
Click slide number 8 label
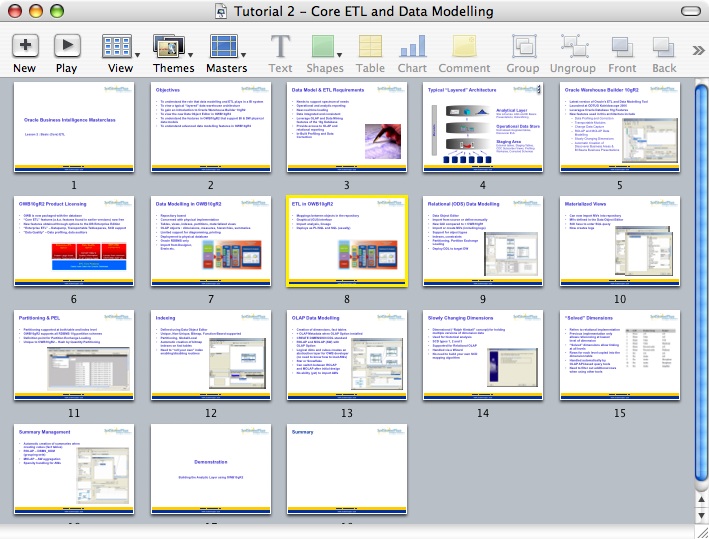click(x=347, y=299)
